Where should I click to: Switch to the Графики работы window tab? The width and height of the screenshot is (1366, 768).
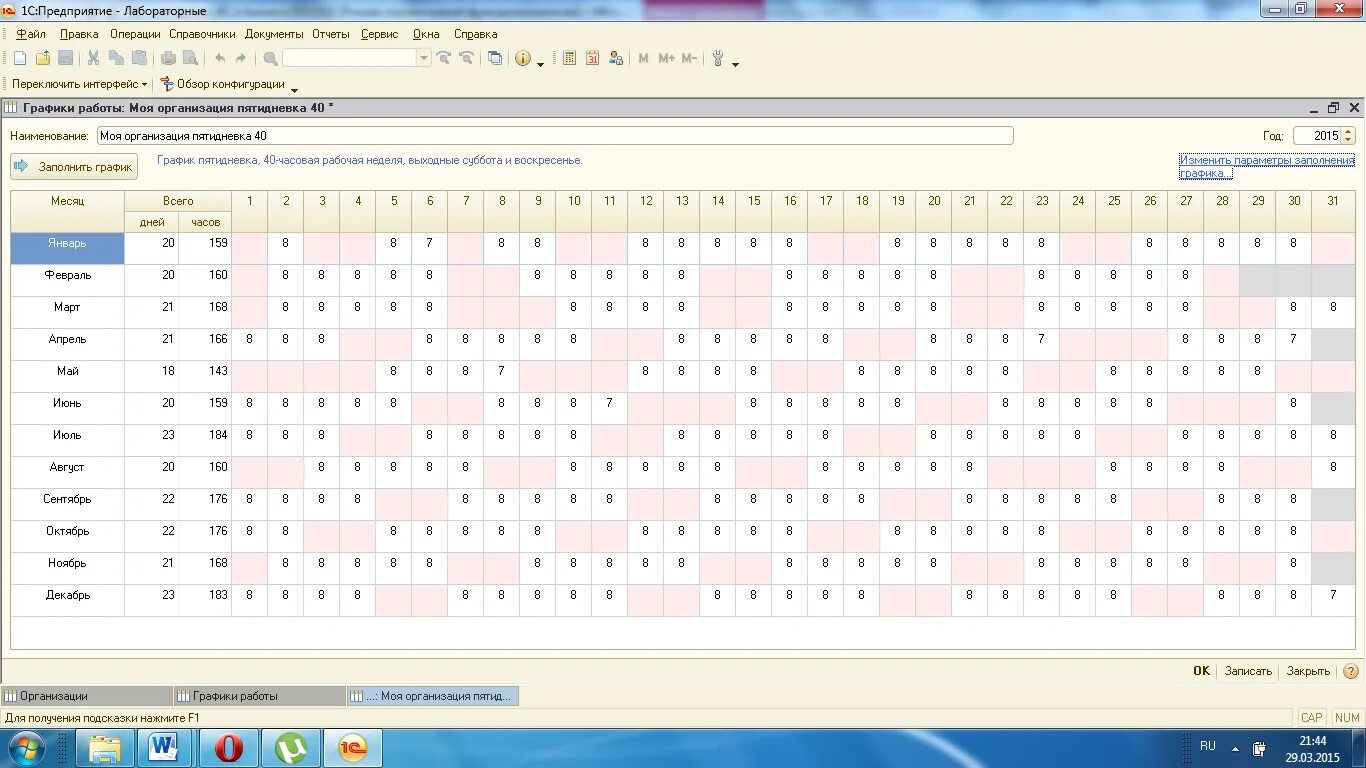click(260, 696)
